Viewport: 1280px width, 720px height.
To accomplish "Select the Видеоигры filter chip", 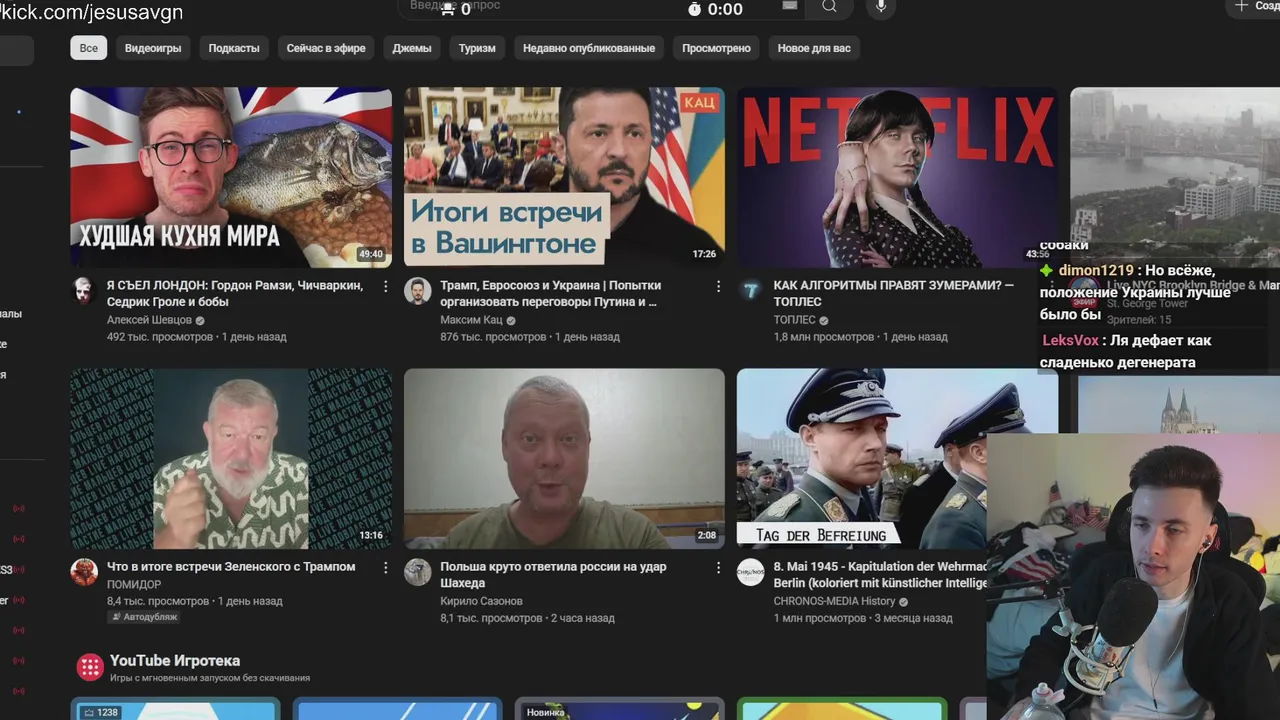I will (x=153, y=48).
